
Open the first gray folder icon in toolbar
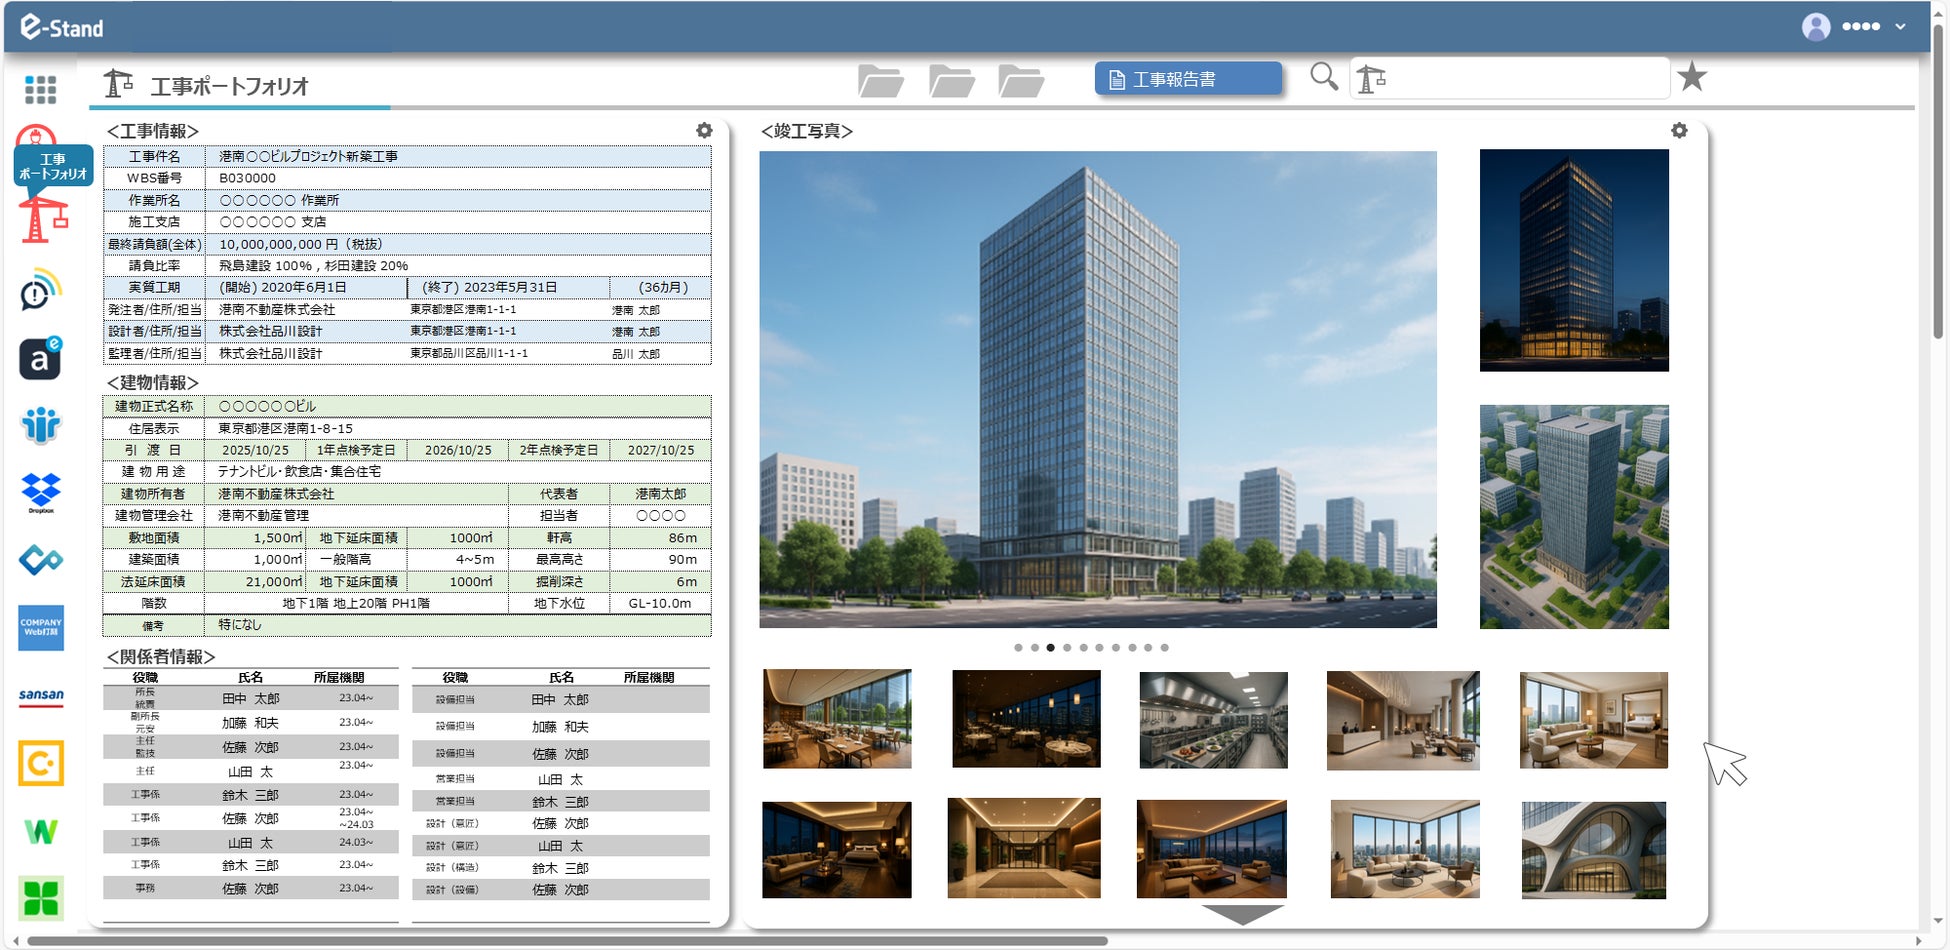881,81
